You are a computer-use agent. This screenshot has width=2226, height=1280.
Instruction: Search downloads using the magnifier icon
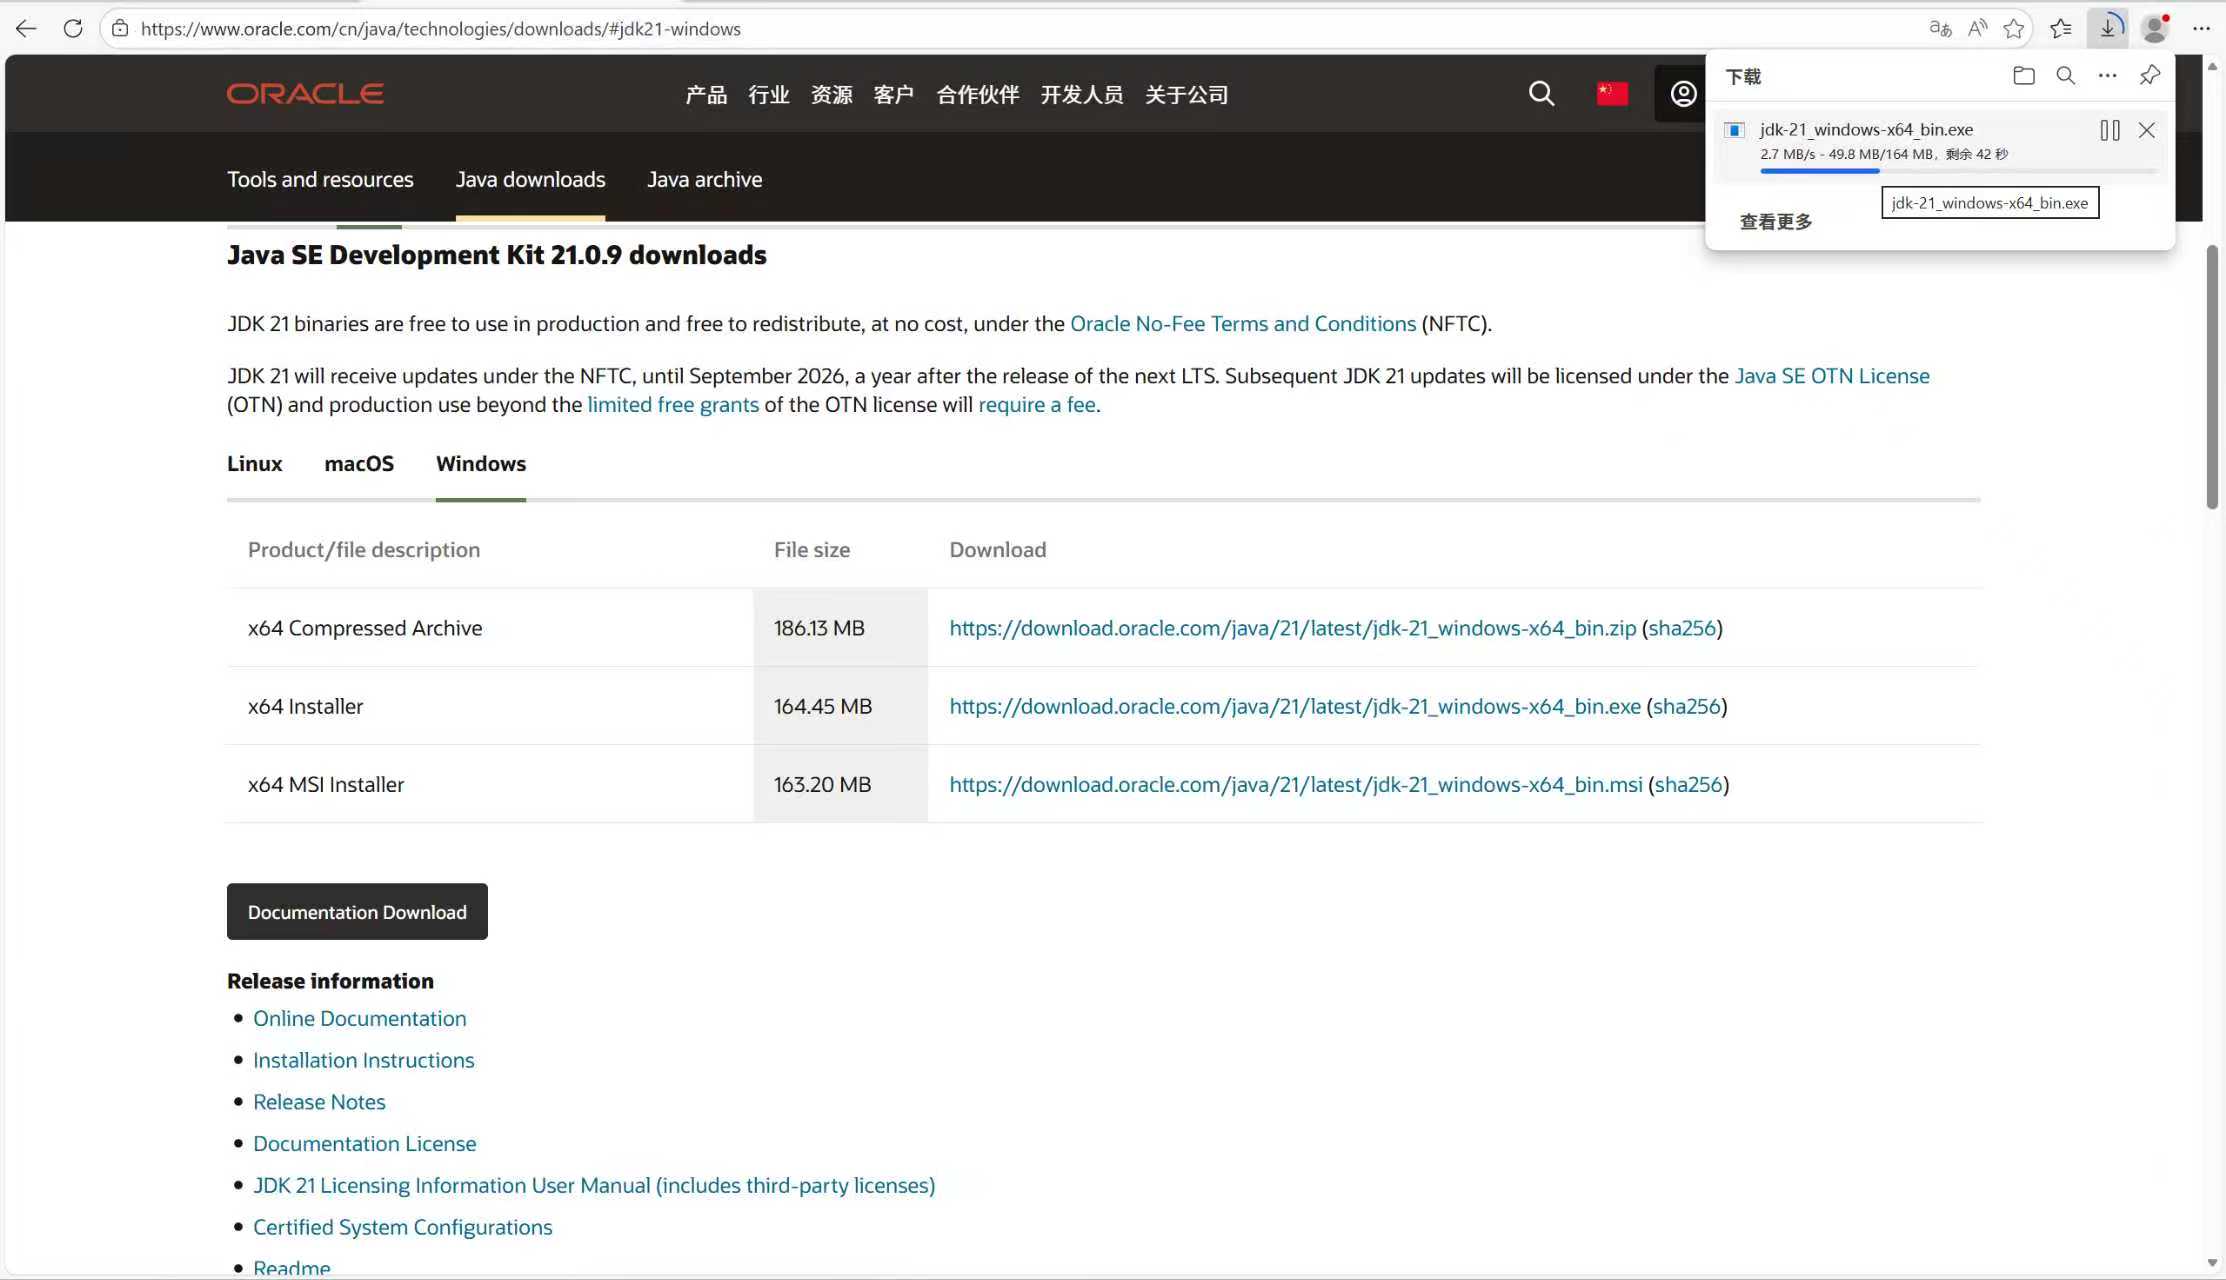coord(2065,76)
